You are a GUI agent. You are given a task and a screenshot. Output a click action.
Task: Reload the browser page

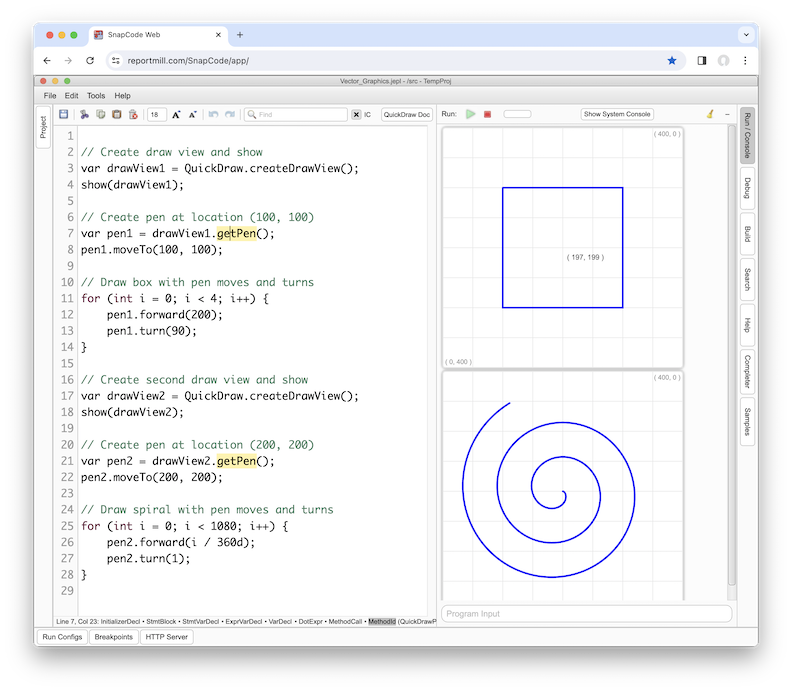(90, 61)
